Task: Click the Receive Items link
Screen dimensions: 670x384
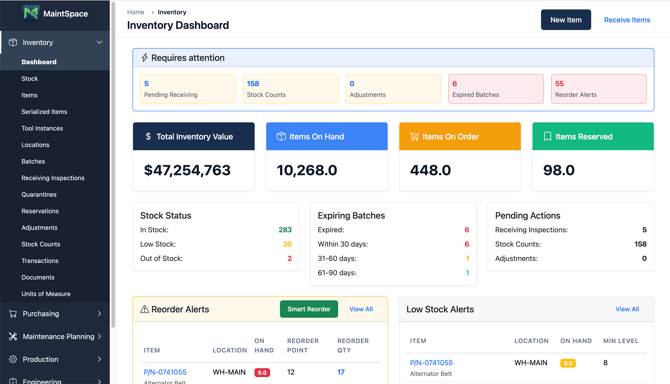Action: [627, 20]
